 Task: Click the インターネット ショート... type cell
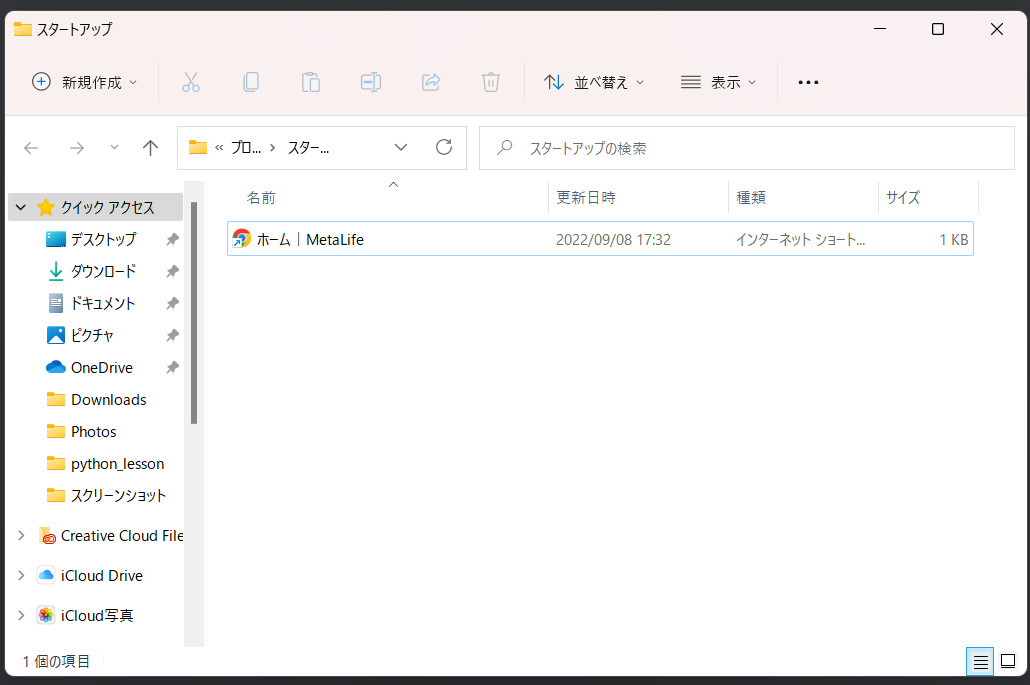[x=800, y=240]
